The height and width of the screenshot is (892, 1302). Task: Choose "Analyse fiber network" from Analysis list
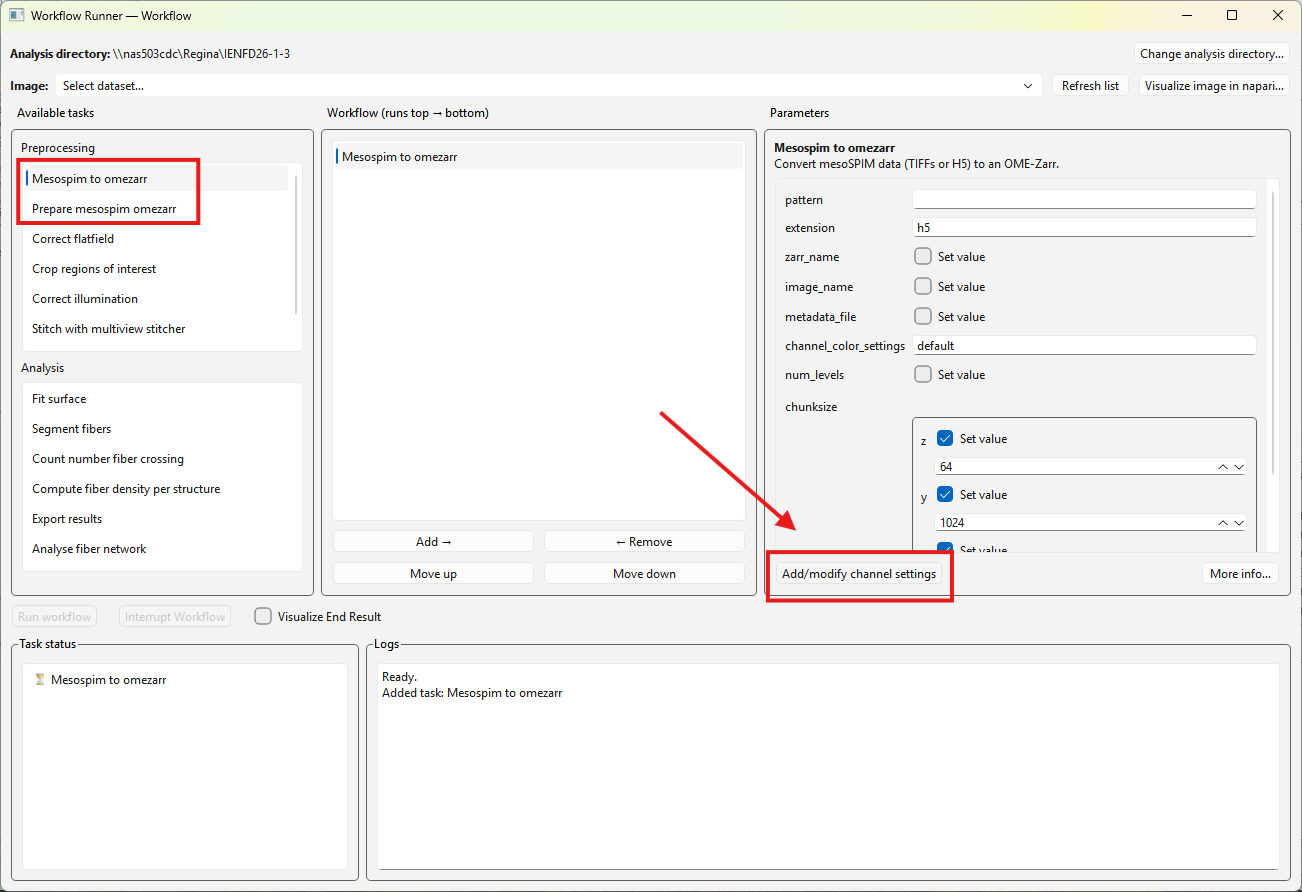coord(90,548)
